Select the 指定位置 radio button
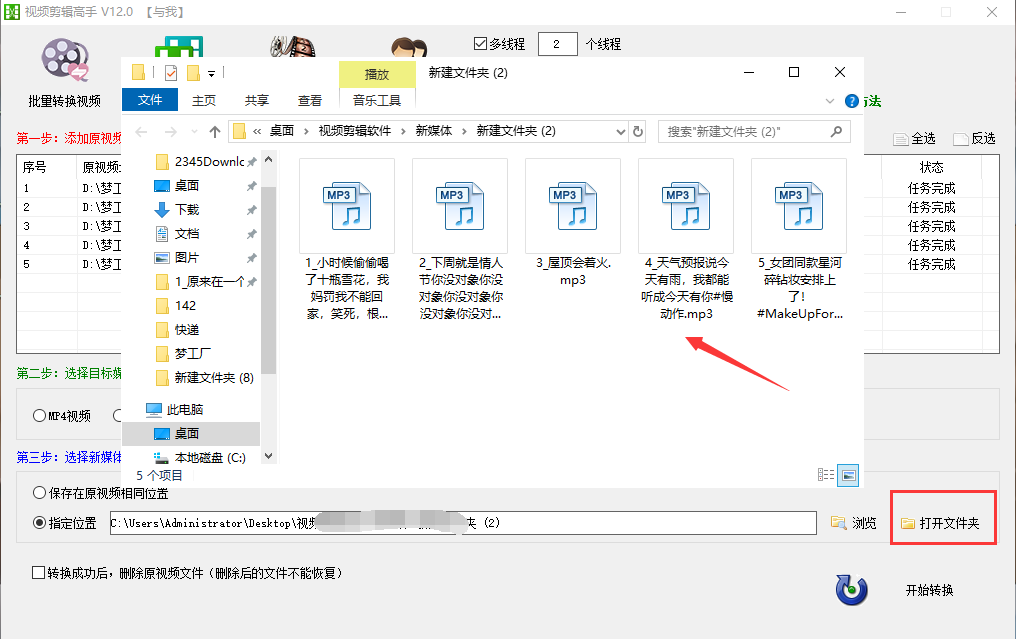The image size is (1016, 639). 40,522
